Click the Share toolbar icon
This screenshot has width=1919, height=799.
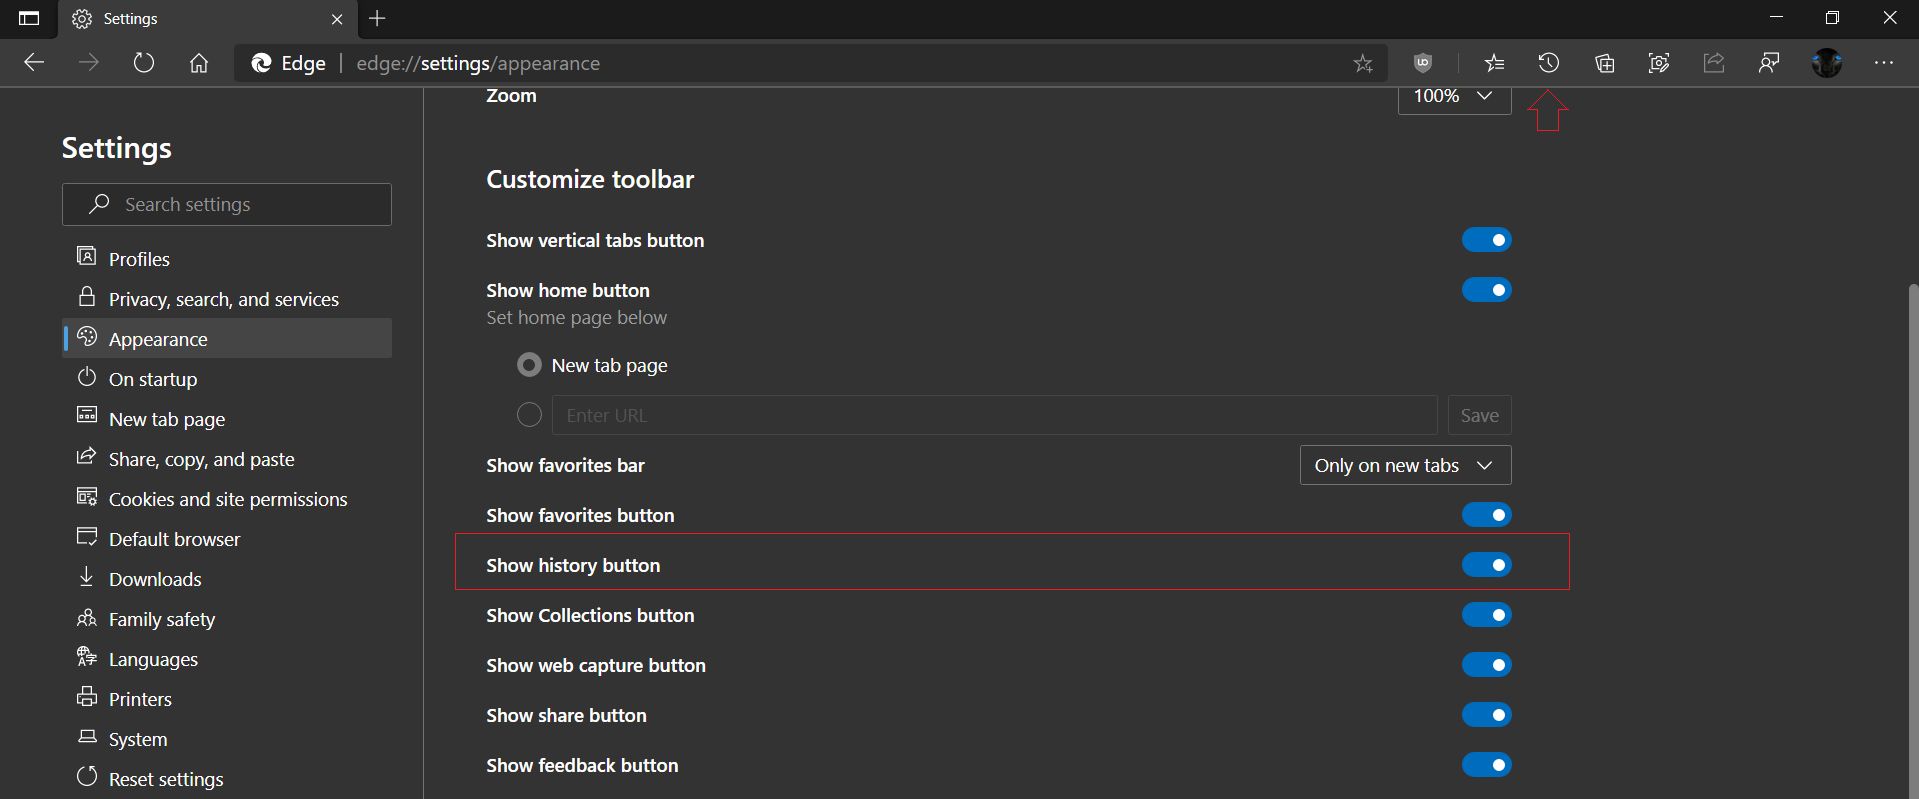pos(1714,63)
